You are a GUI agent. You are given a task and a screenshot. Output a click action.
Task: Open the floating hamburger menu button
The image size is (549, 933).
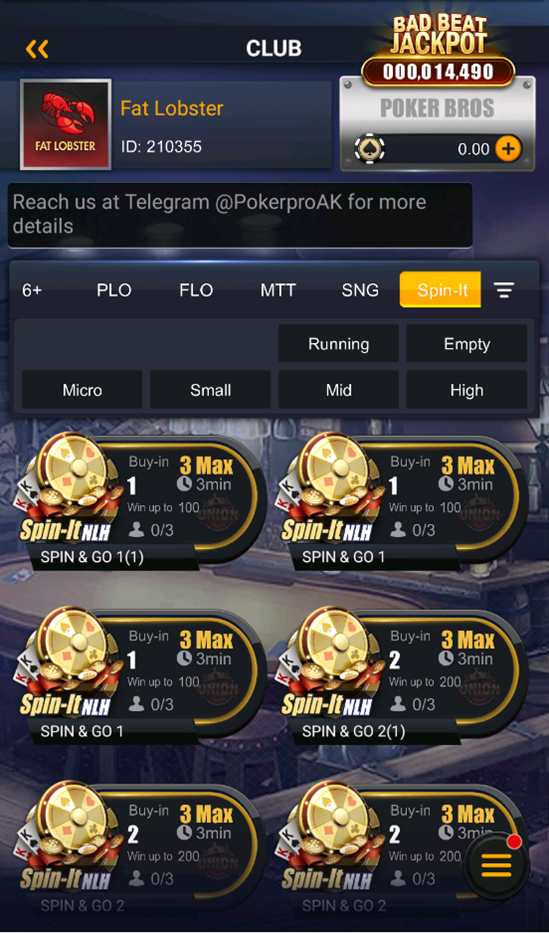(496, 865)
